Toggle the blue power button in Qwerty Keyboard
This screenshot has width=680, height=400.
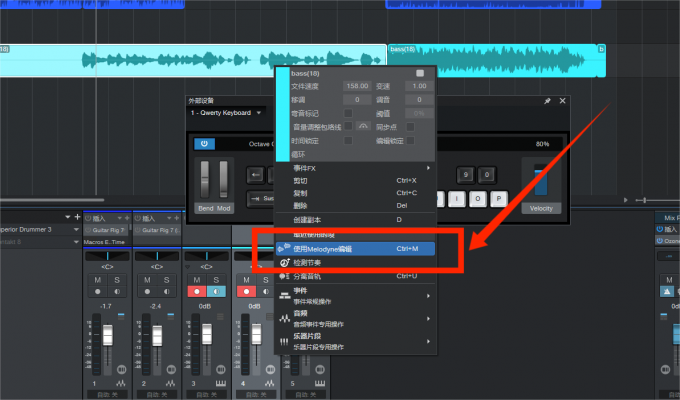click(x=204, y=144)
